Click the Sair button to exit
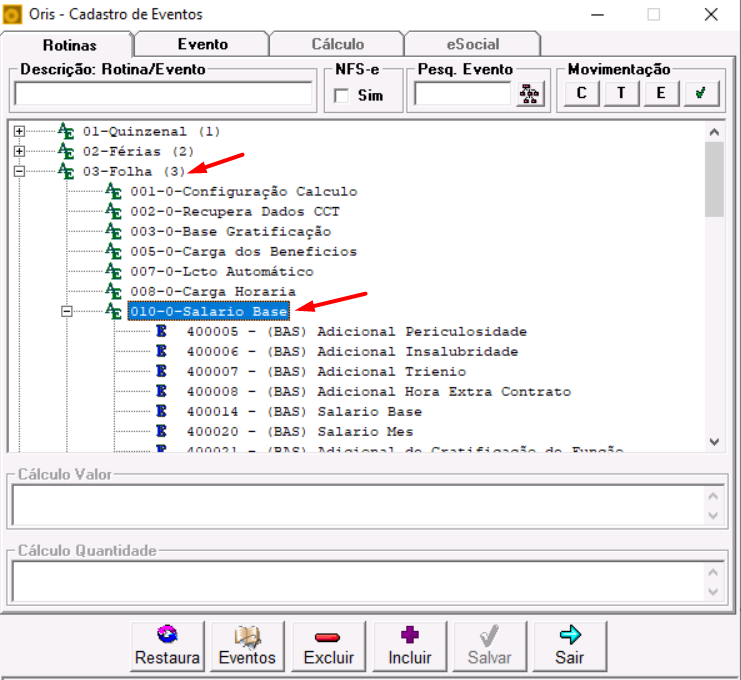 tap(569, 646)
